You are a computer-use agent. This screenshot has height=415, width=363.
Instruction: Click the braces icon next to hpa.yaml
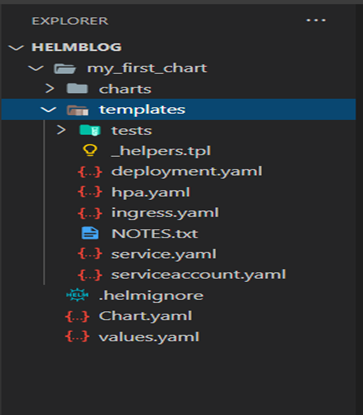click(90, 192)
